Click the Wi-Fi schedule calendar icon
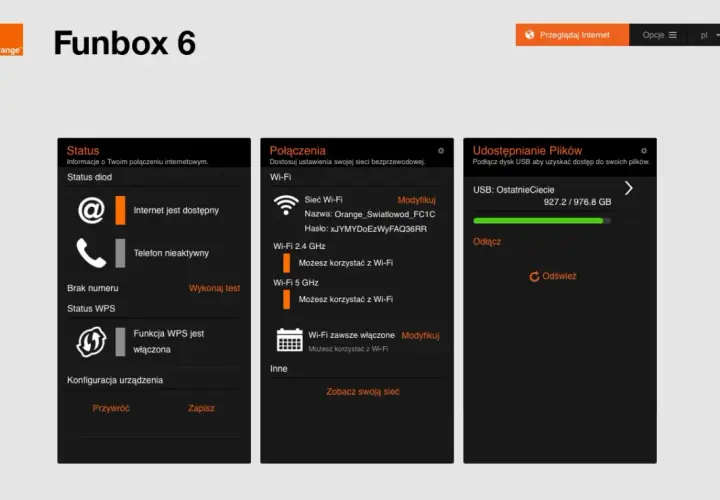This screenshot has width=720, height=500. coord(290,340)
